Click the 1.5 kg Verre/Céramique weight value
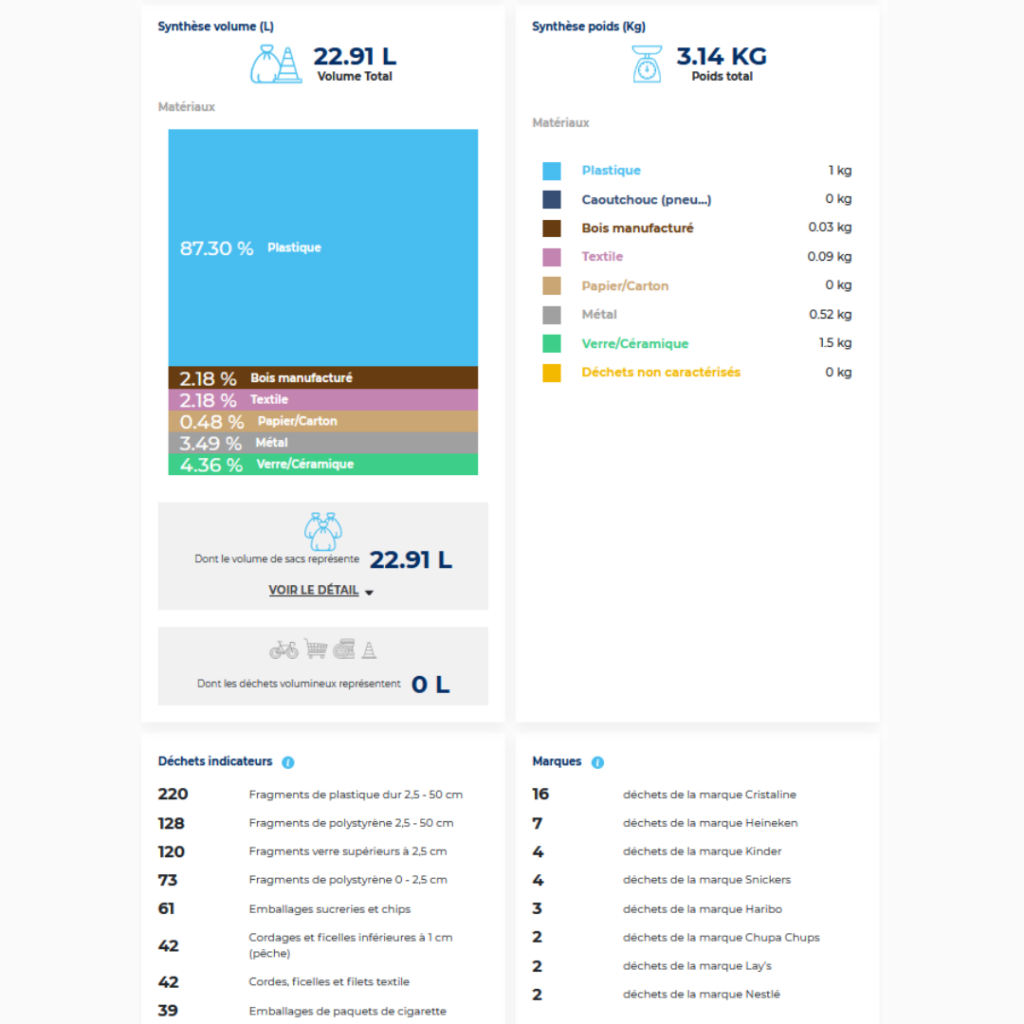This screenshot has width=1024, height=1024. 835,343
